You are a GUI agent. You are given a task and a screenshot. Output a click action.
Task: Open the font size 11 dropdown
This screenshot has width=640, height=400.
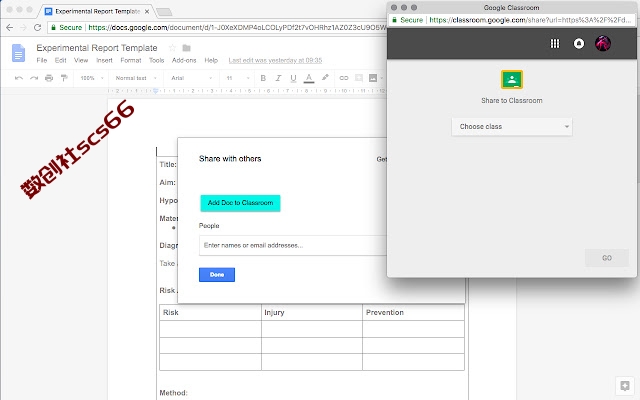[238, 78]
